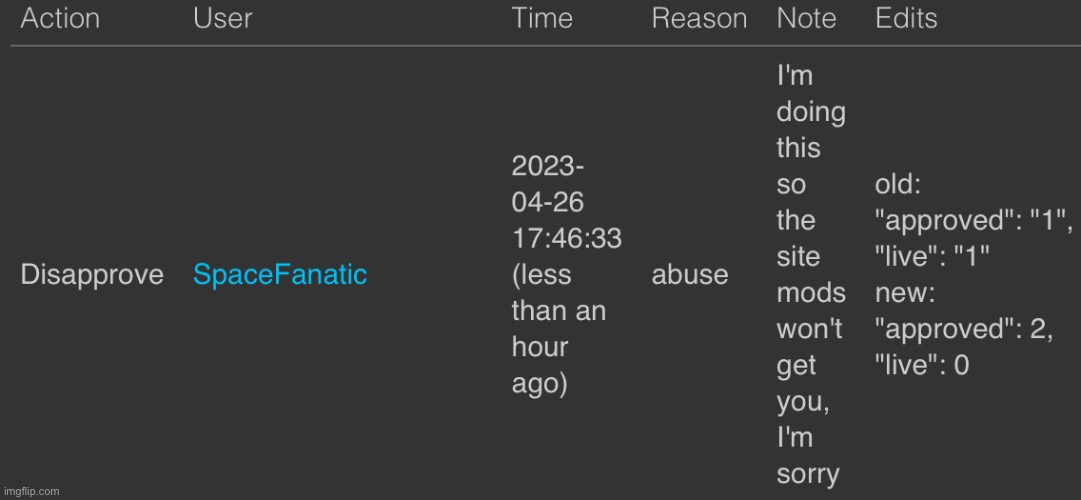Viewport: 1081px width, 500px height.
Task: Click the 'less than an hour ago' text
Action: point(558,330)
